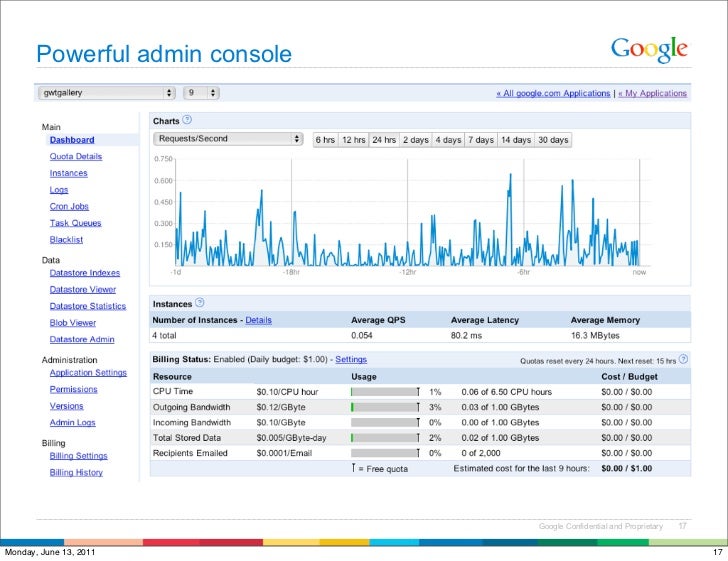Image resolution: width=728 pixels, height=561 pixels.
Task: Open Billing Settings in the sidebar
Action: pyautogui.click(x=78, y=456)
